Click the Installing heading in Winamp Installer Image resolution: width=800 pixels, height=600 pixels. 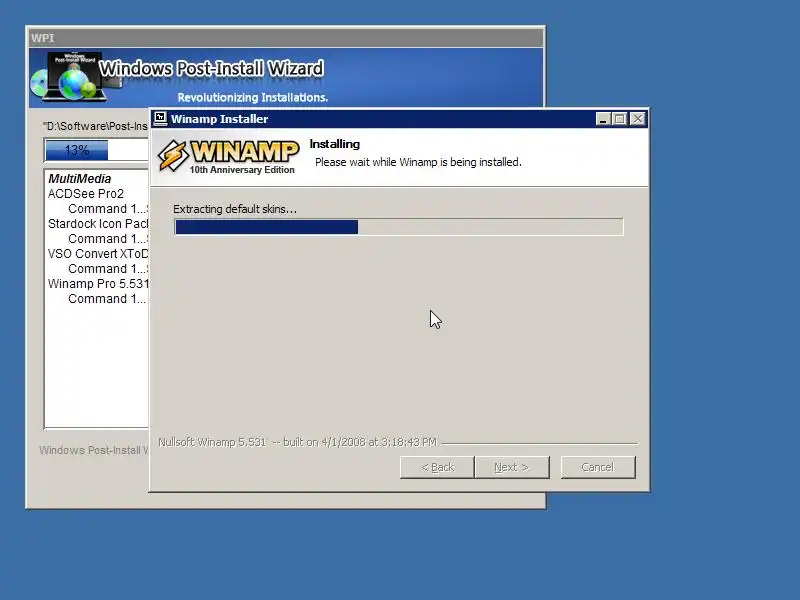(x=335, y=144)
